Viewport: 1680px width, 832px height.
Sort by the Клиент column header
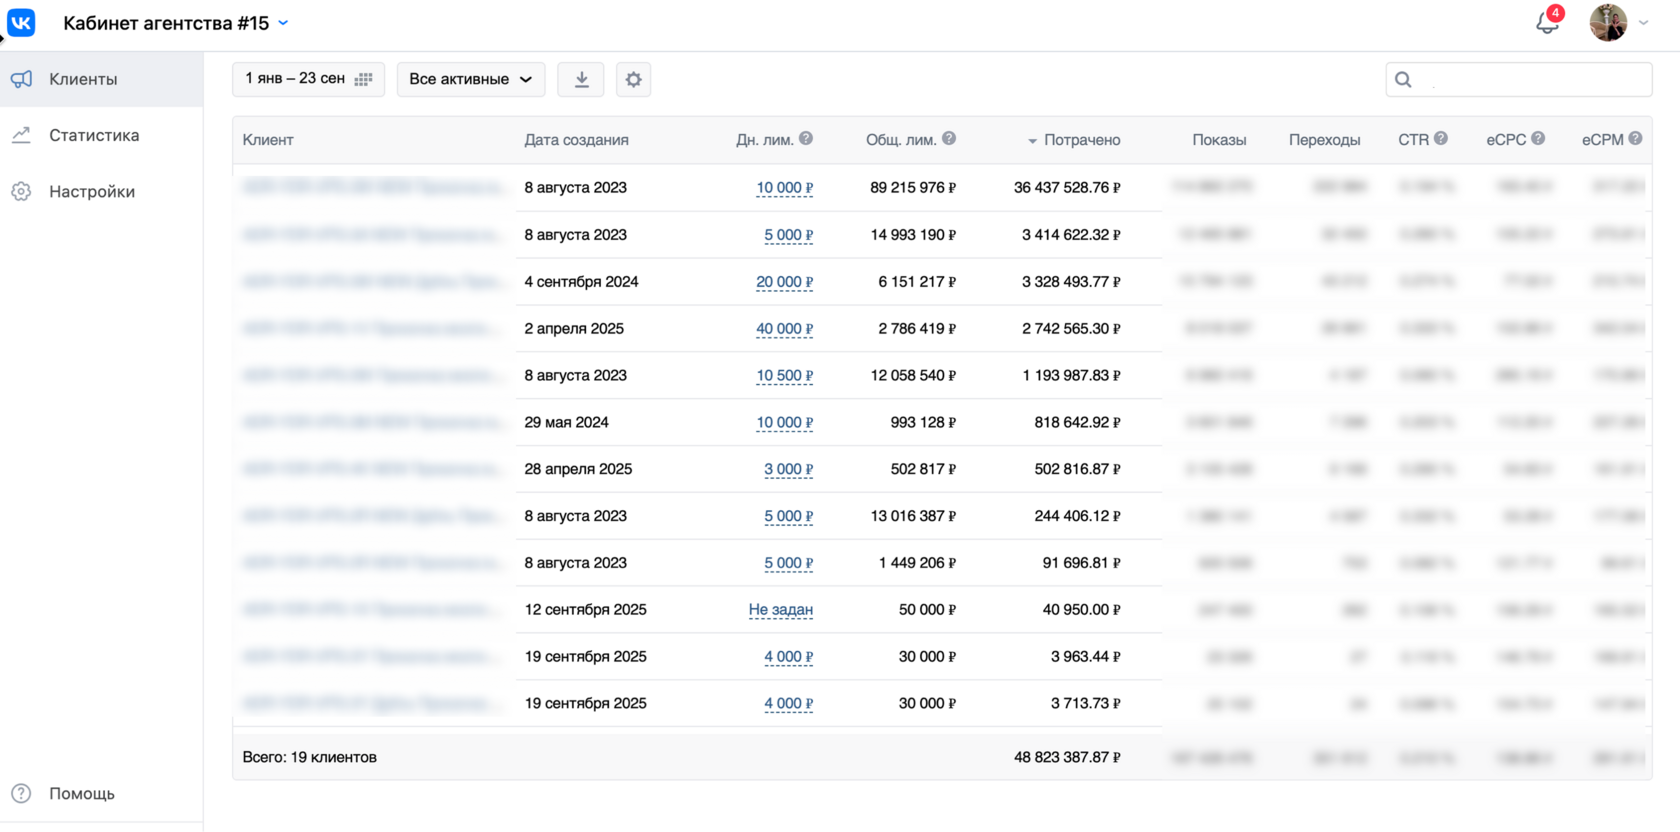[268, 140]
